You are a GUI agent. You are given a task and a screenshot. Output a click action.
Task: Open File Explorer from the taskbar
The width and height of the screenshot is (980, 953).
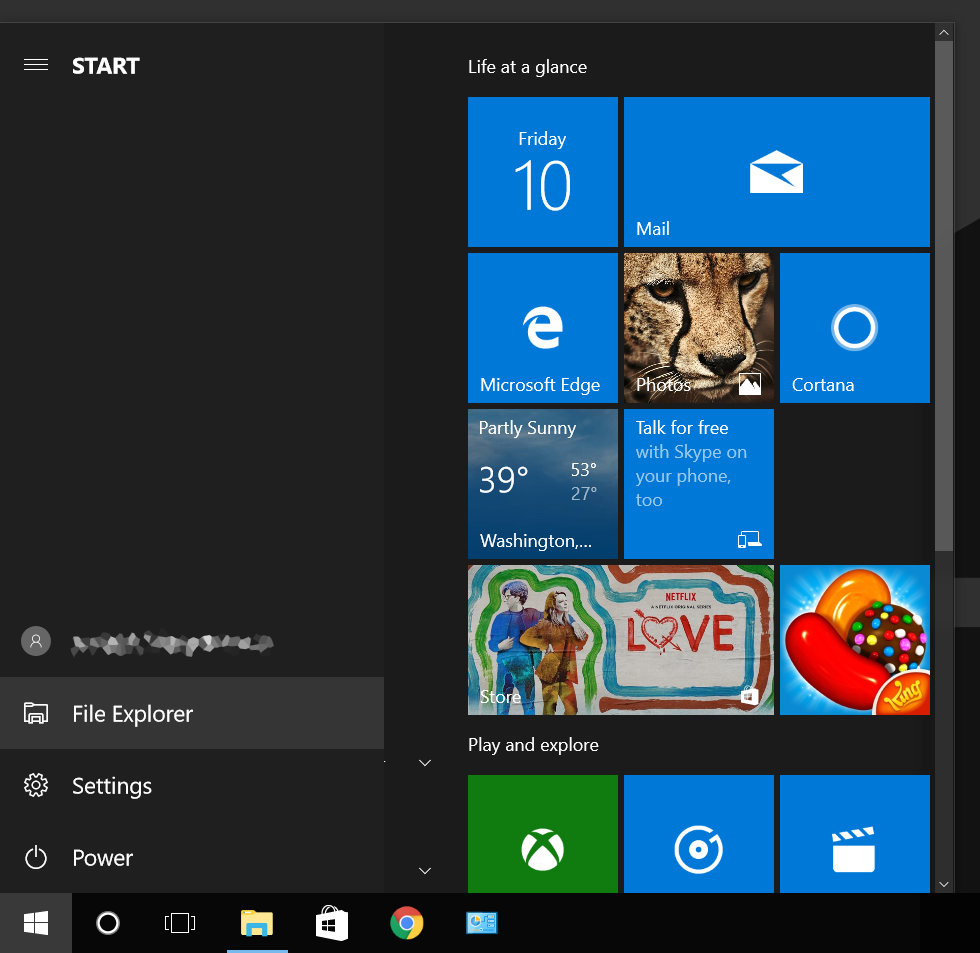pyautogui.click(x=257, y=923)
